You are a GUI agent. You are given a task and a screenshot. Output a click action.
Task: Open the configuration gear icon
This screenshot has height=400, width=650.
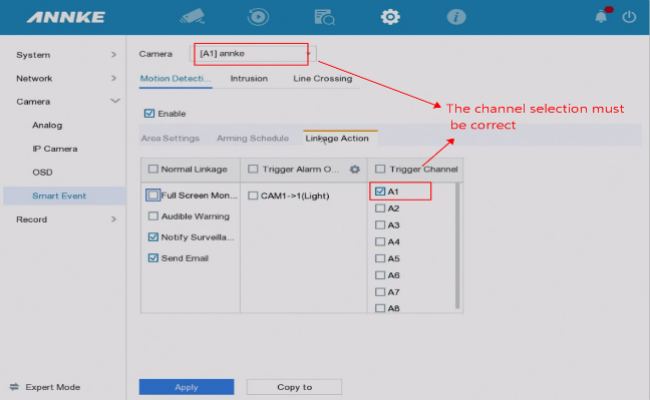(x=390, y=17)
